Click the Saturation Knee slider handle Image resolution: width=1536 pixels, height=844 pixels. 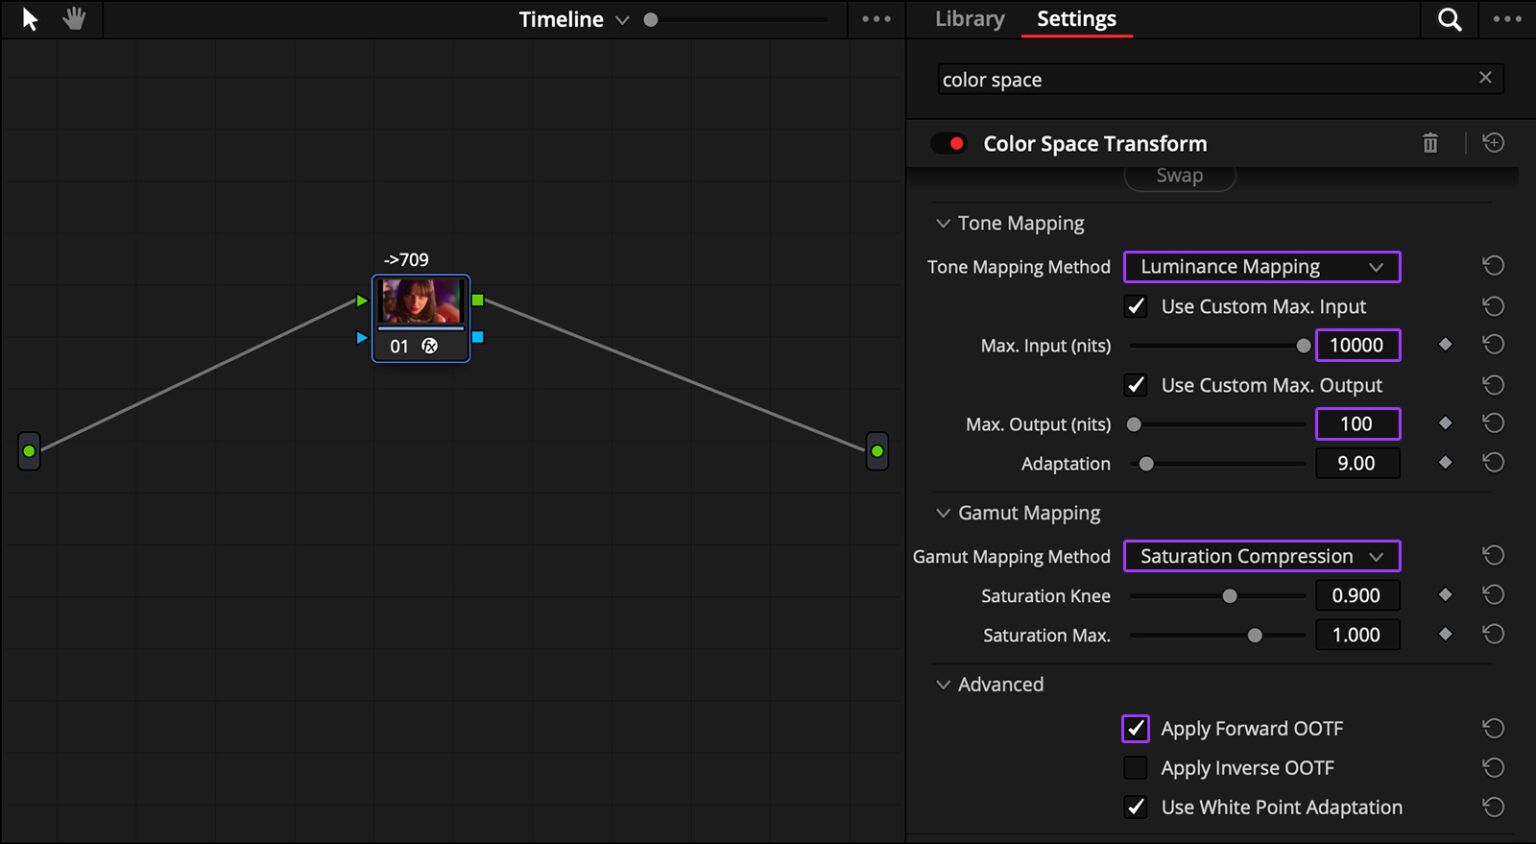[1229, 595]
